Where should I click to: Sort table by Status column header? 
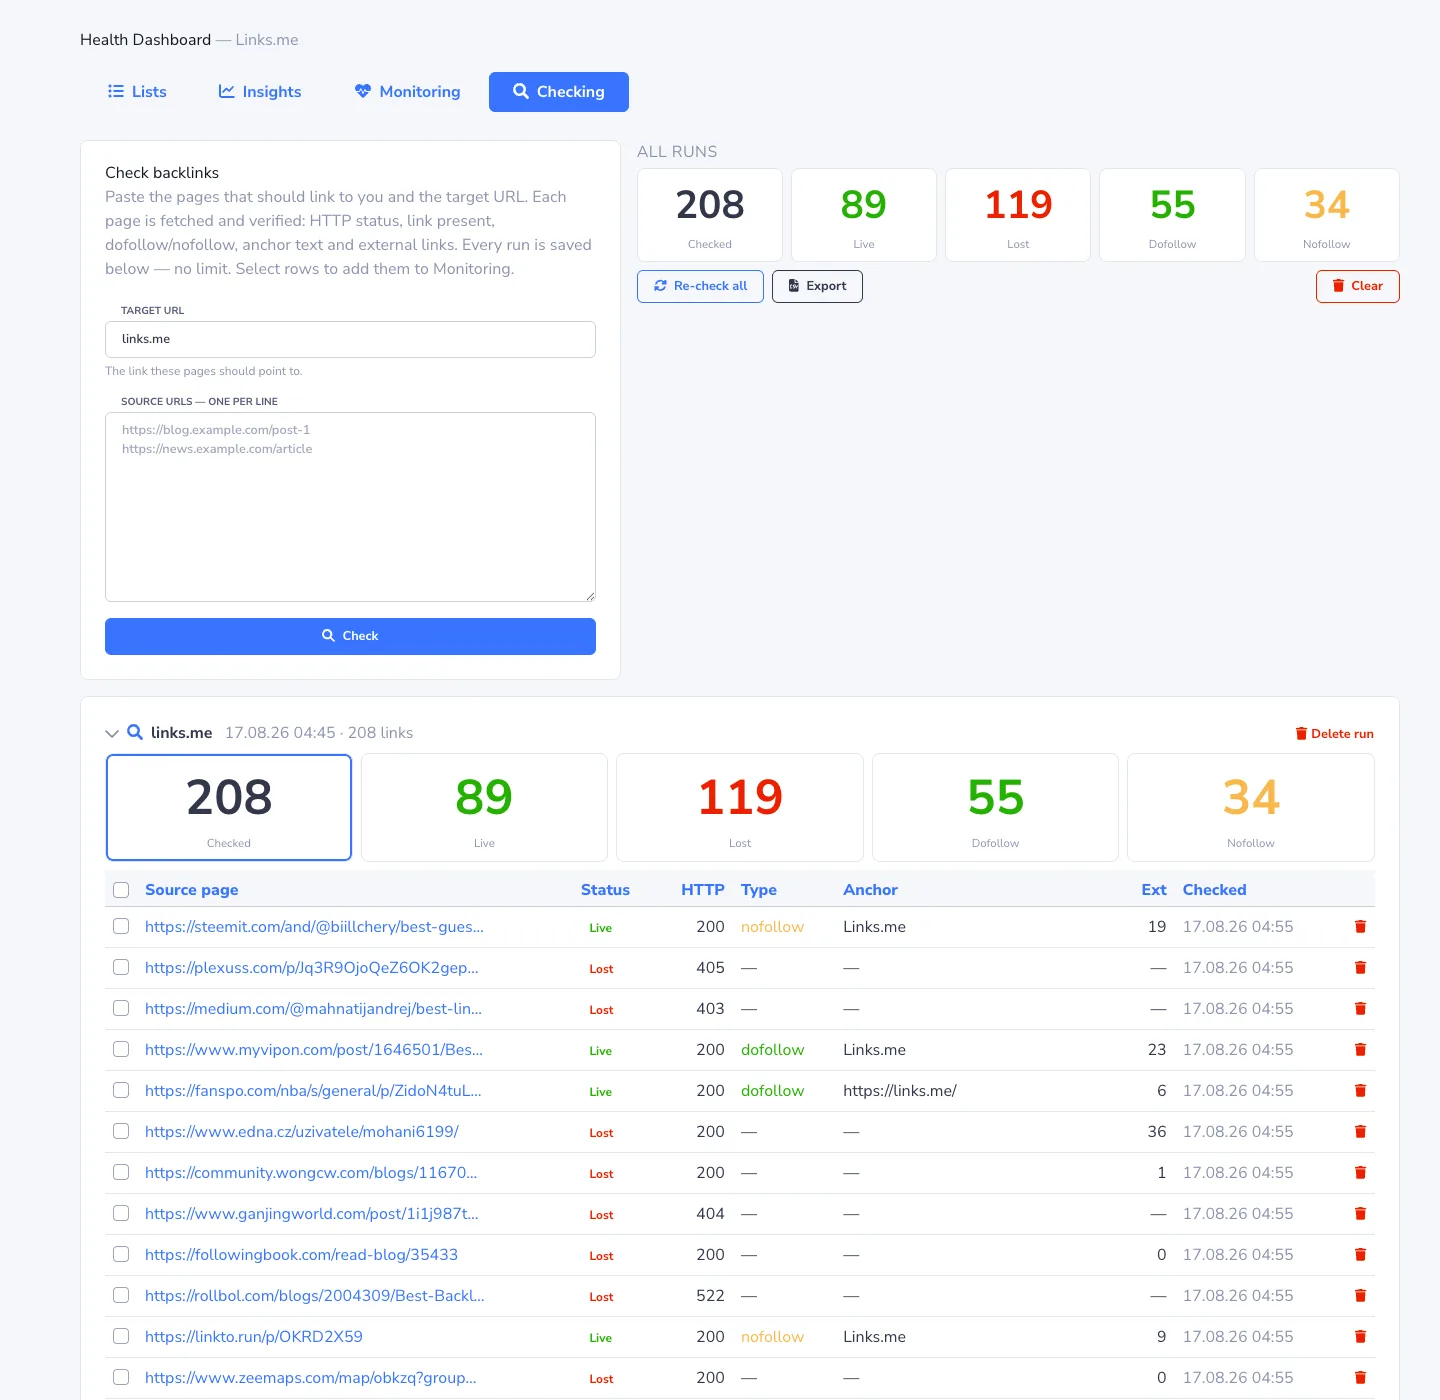click(x=605, y=890)
